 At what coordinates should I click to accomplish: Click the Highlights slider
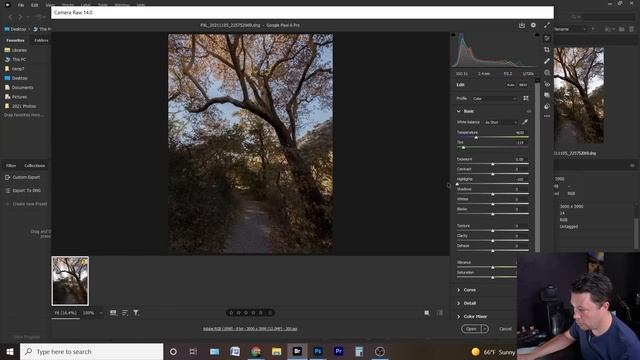493,184
